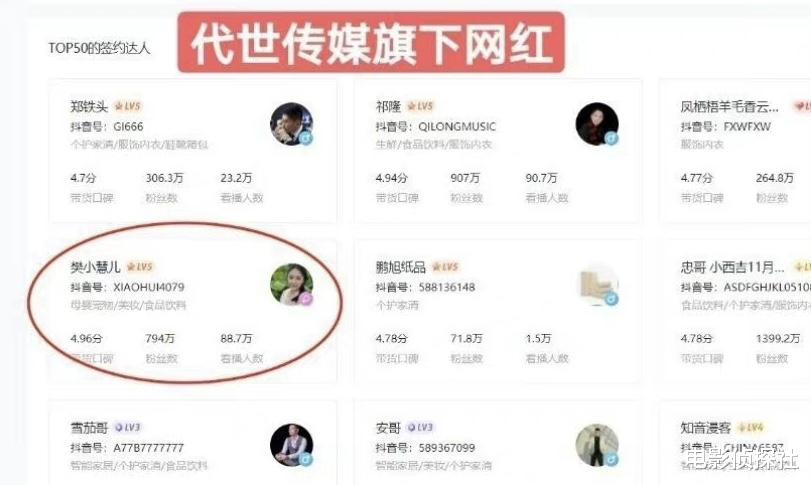Click the LV5 badge next to 郑铁头
Image resolution: width=811 pixels, height=485 pixels.
coord(127,107)
